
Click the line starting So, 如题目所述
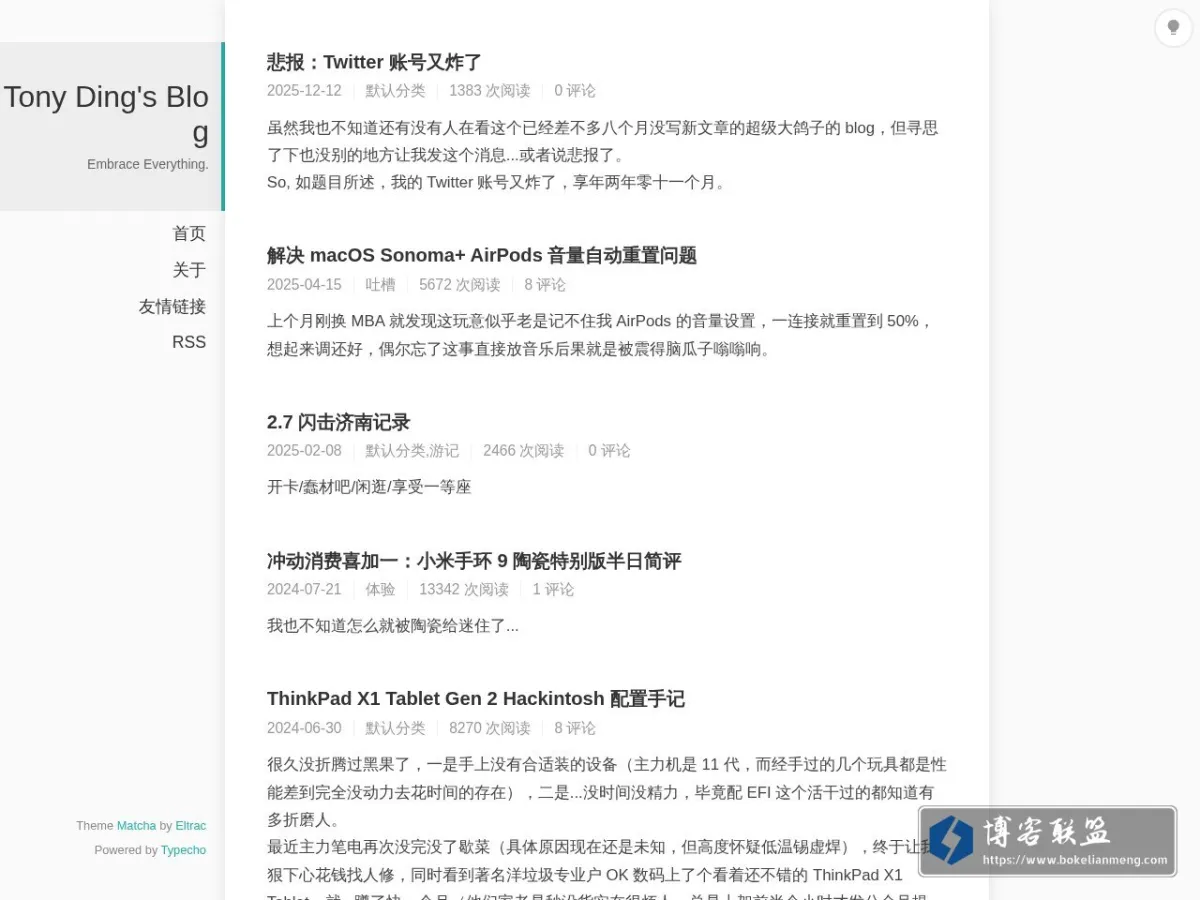click(498, 182)
